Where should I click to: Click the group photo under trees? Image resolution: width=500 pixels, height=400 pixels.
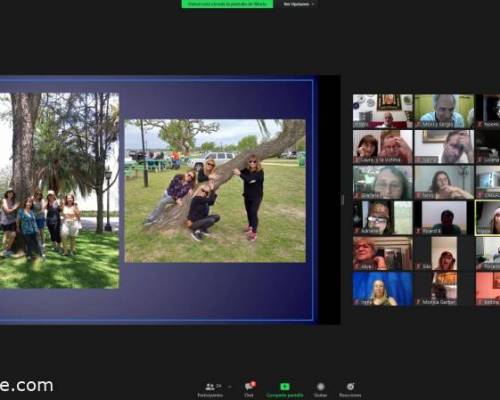click(x=59, y=191)
